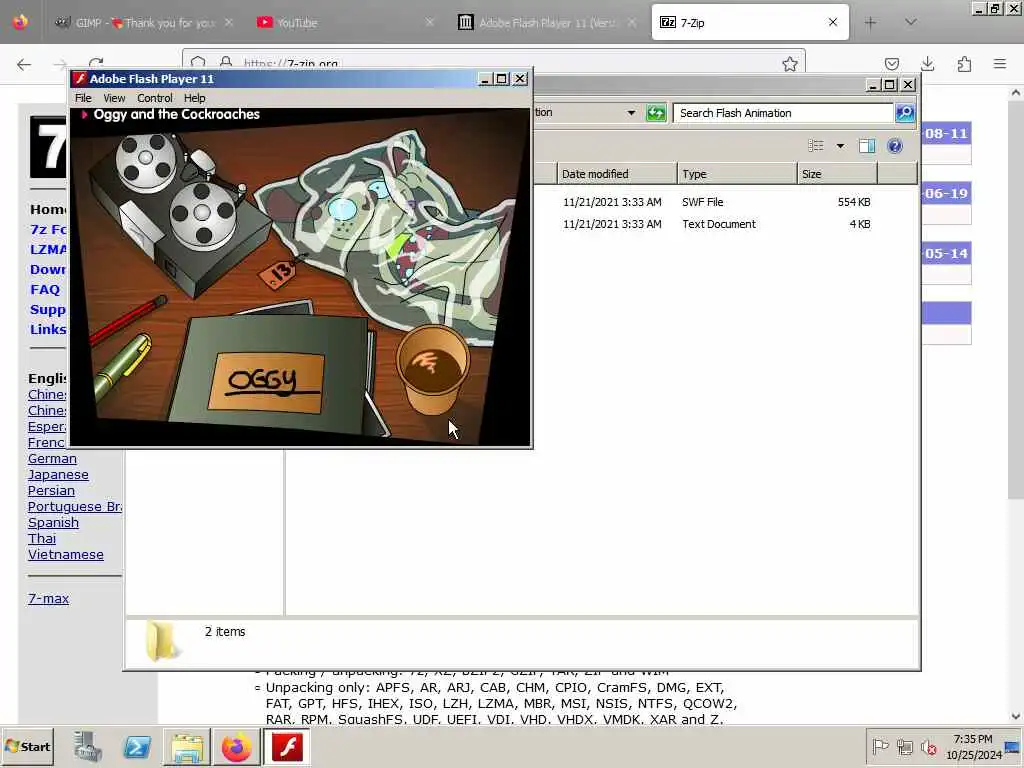Click the Flash Player taskbar button
The image size is (1024, 768).
tap(287, 746)
